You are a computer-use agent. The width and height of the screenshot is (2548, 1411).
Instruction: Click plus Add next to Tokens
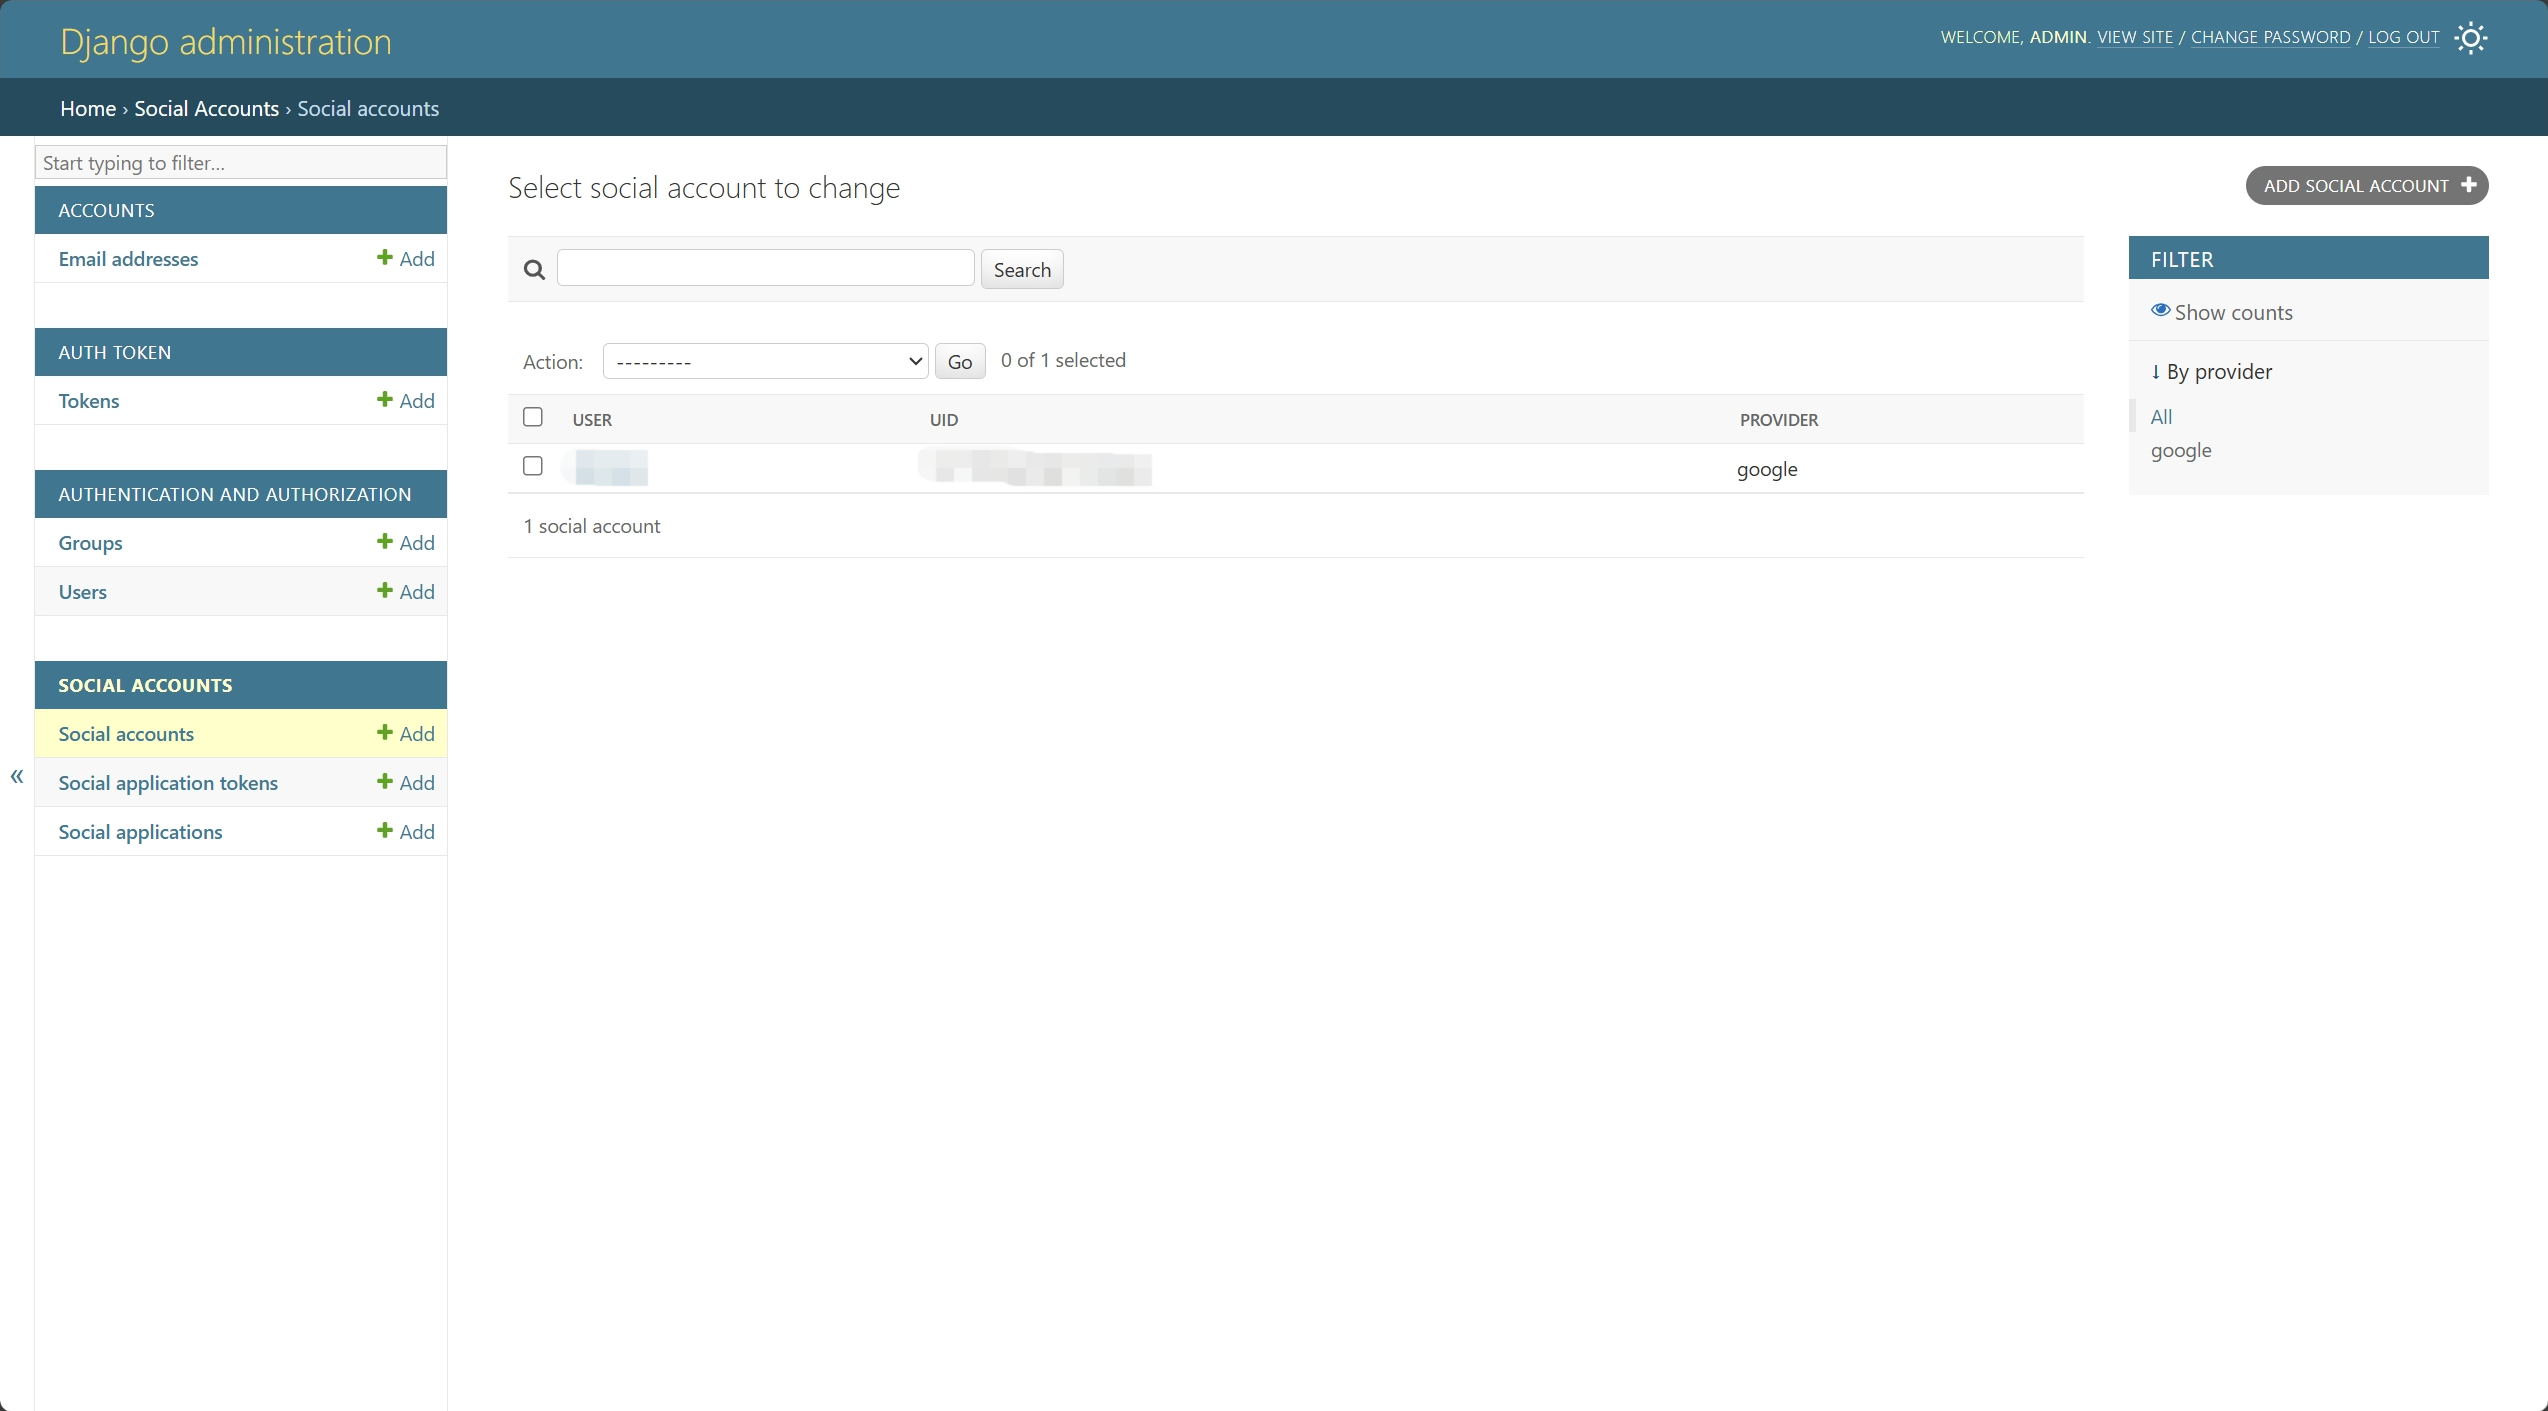coord(406,401)
